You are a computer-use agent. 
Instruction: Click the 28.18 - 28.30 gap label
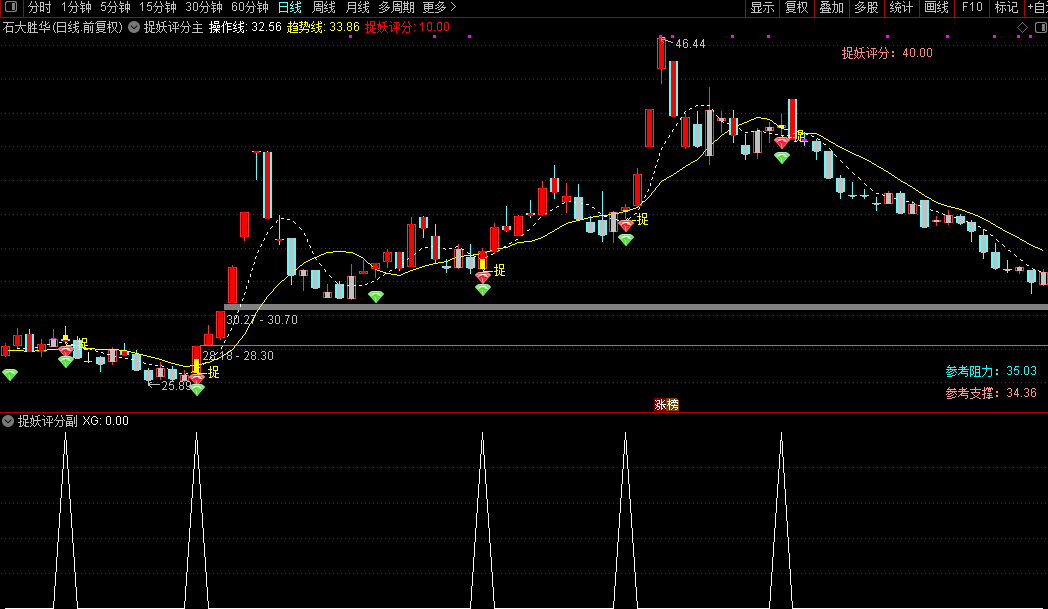pyautogui.click(x=238, y=356)
